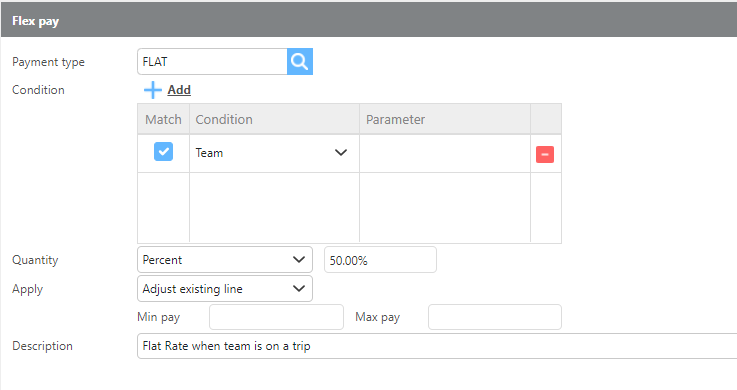Open the Apply Adjust existing line dropdown
This screenshot has width=737, height=390.
225,289
